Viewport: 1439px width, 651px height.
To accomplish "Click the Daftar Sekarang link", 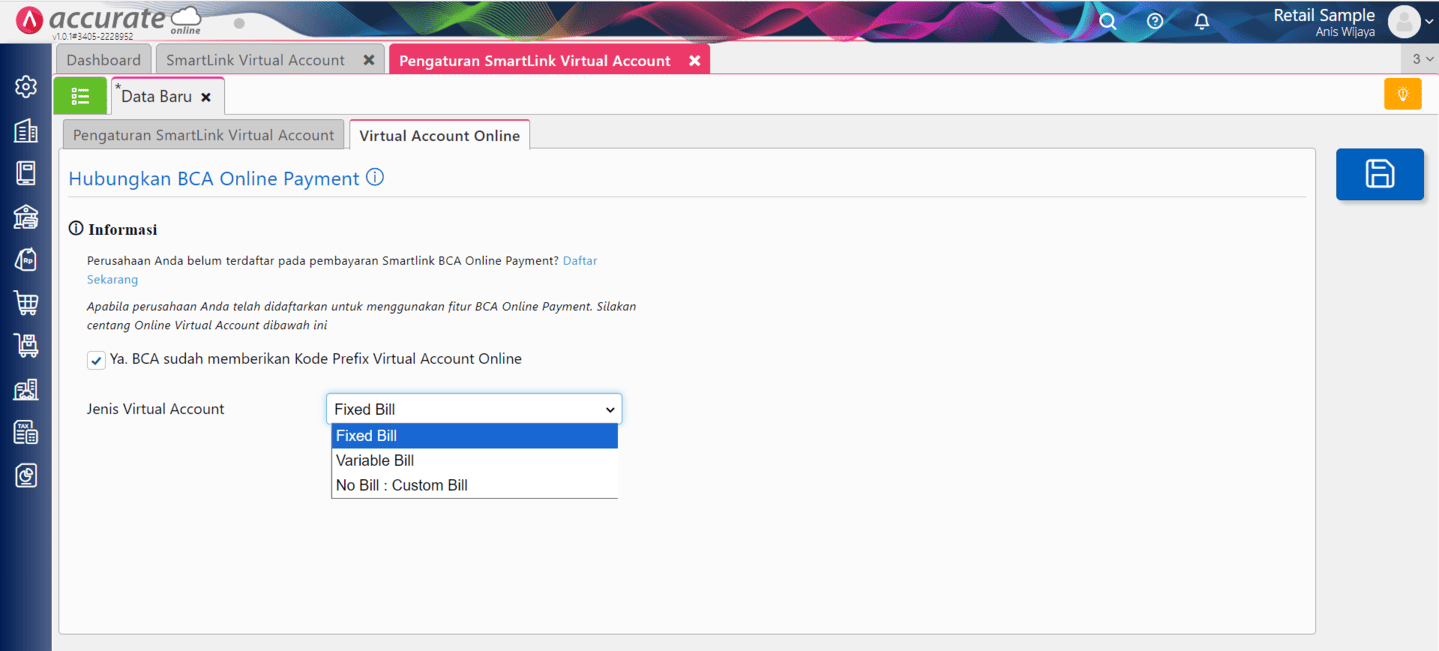I will [580, 261].
